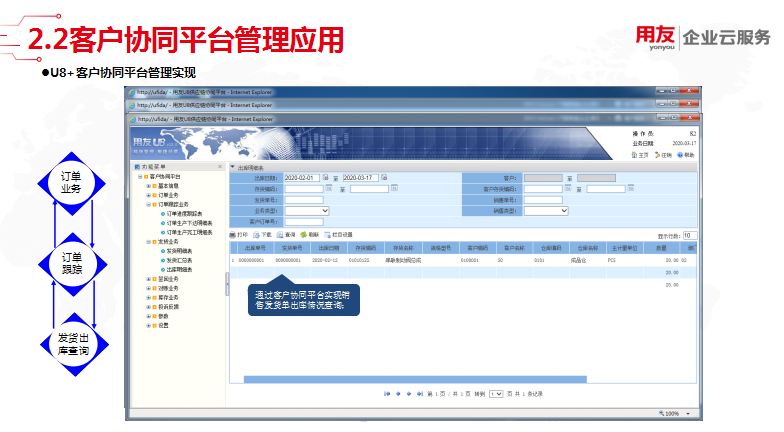Click the 存货编码 column header

click(x=366, y=248)
